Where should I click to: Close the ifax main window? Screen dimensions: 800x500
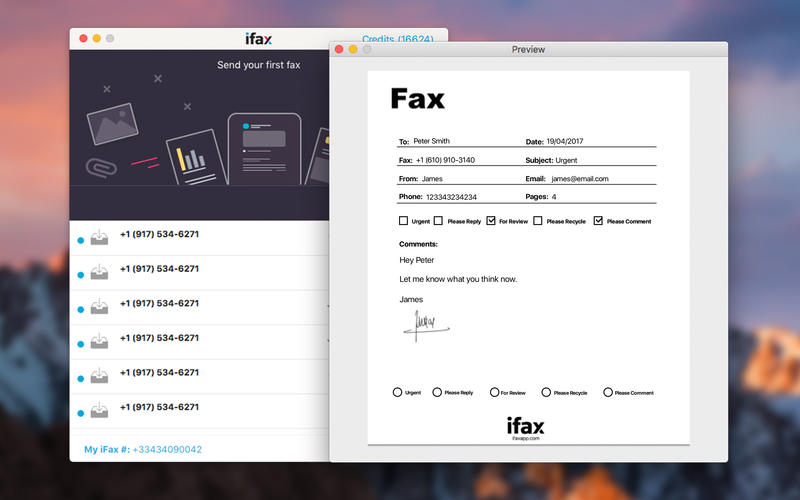[83, 38]
